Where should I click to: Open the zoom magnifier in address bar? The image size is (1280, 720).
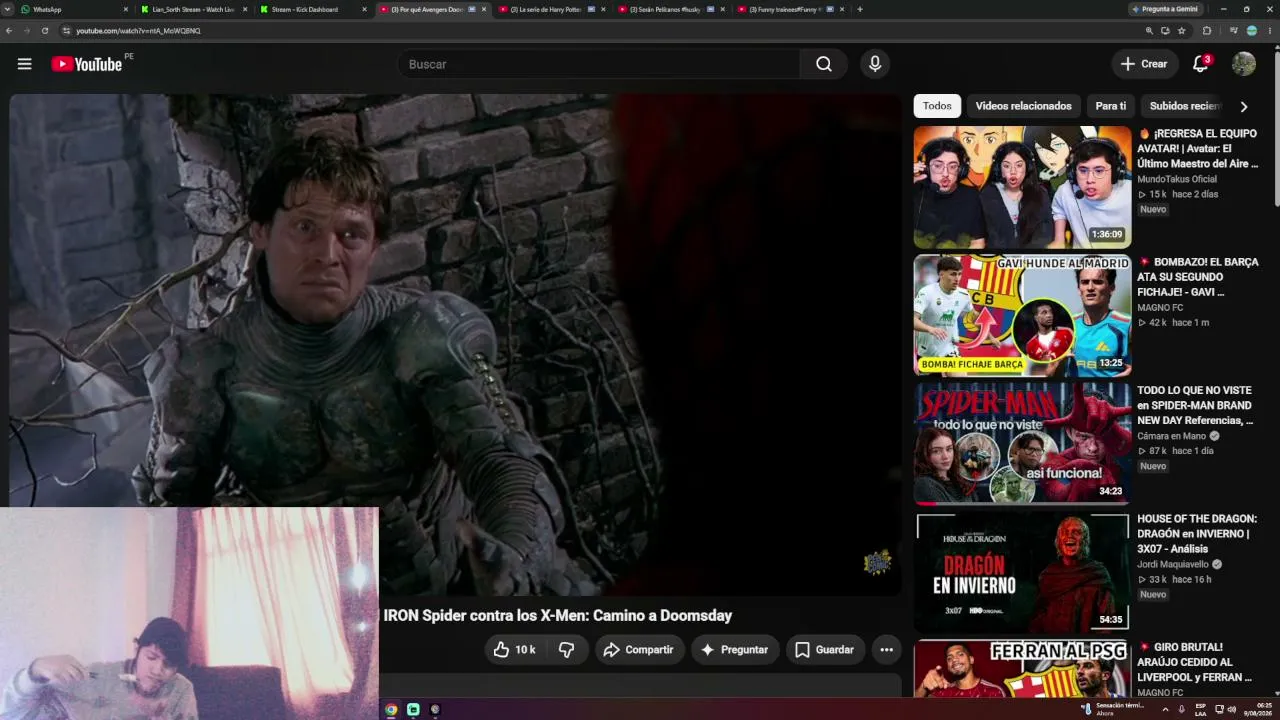tap(1149, 31)
